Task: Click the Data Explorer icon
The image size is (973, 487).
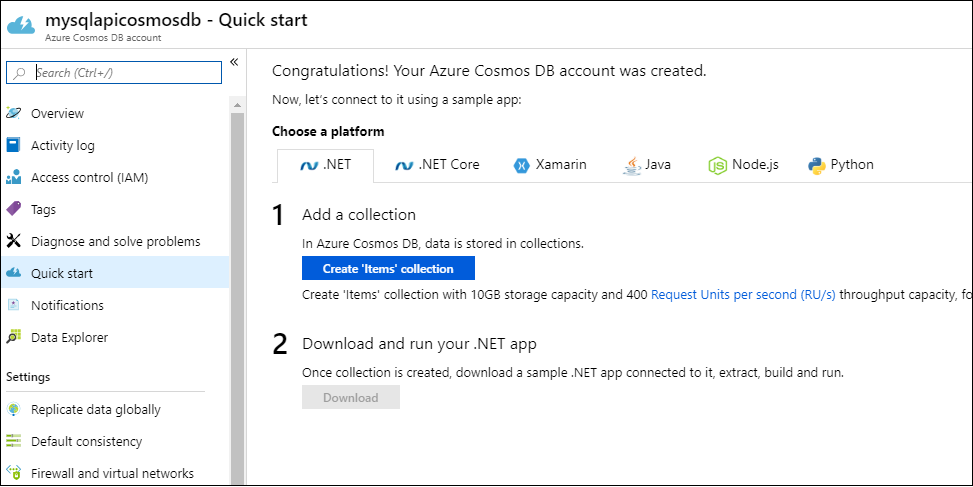Action: click(x=14, y=337)
